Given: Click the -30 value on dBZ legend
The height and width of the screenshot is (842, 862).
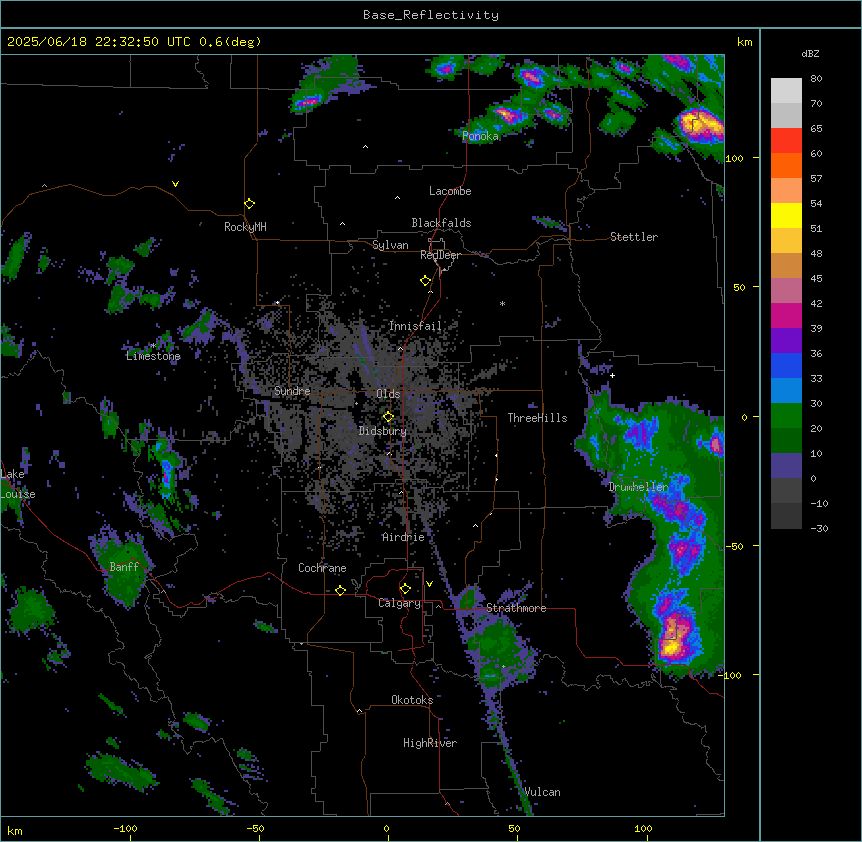Looking at the screenshot, I should [x=819, y=528].
